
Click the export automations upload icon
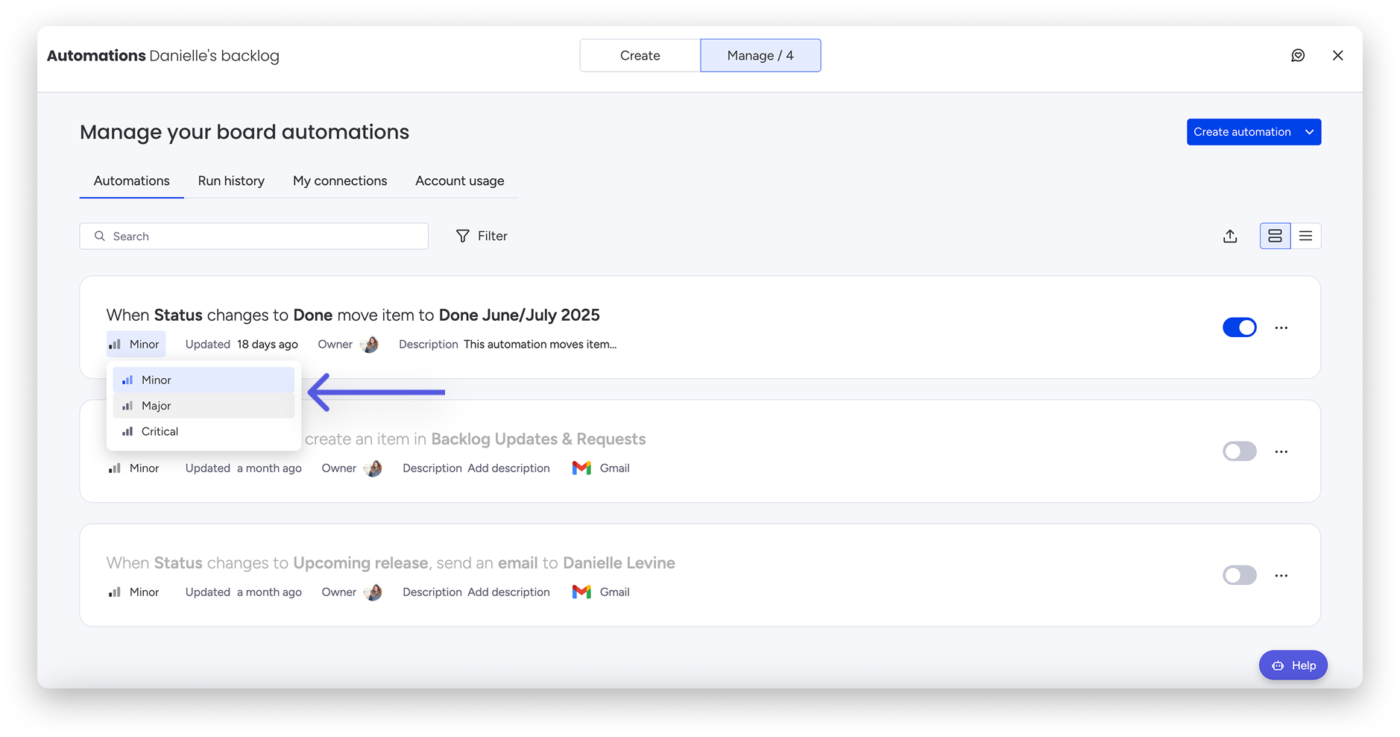(x=1230, y=236)
